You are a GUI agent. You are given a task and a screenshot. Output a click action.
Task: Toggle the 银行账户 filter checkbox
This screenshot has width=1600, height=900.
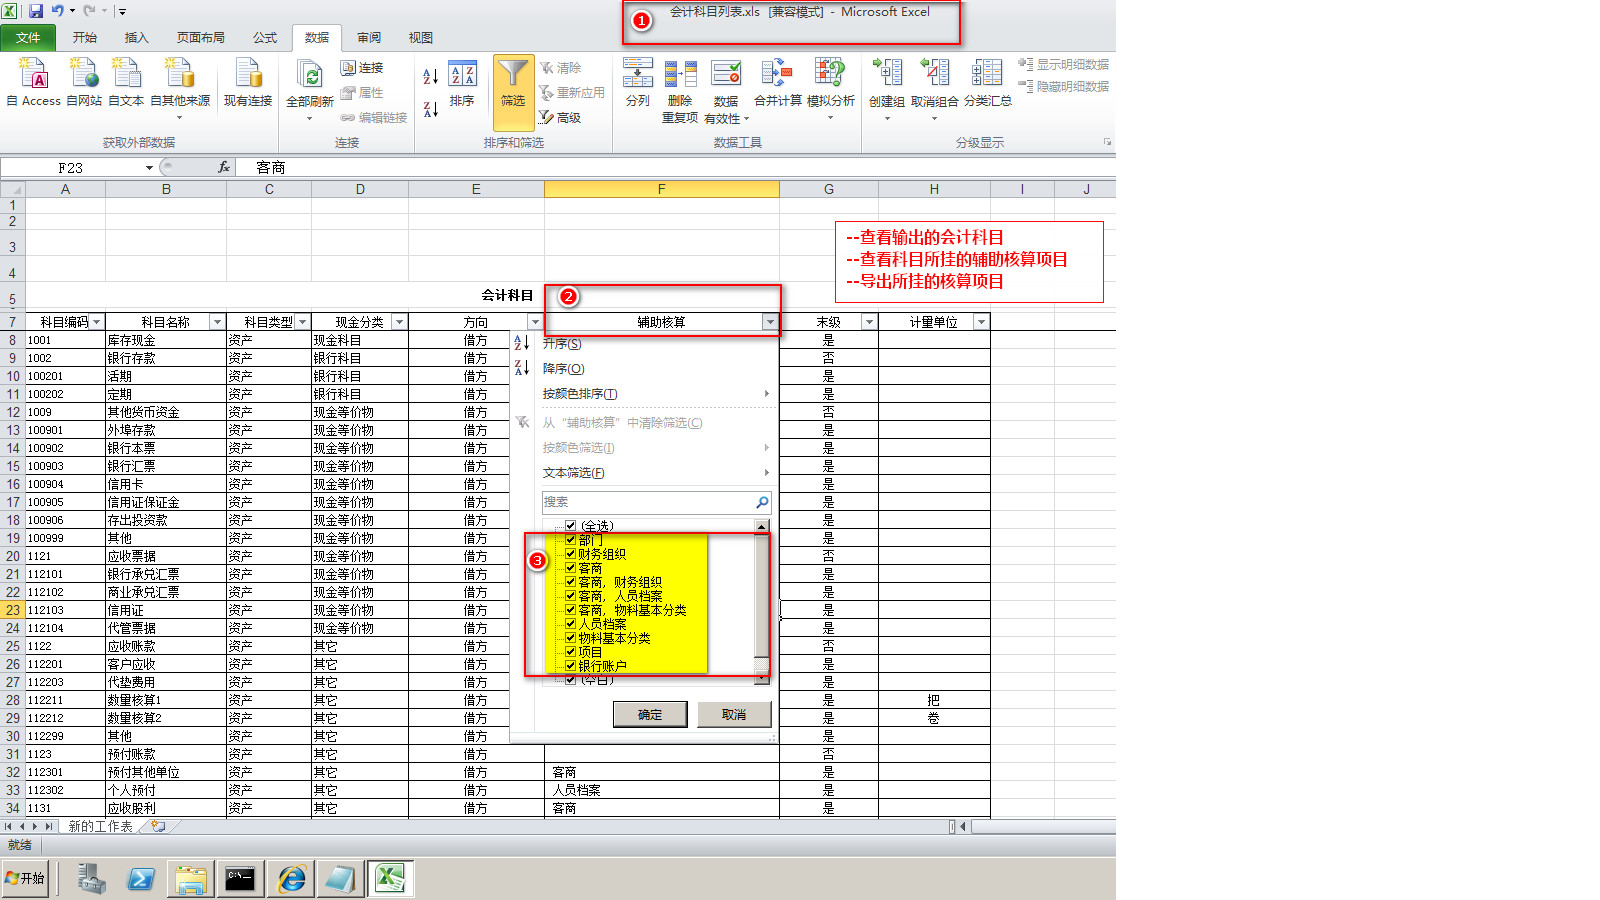point(570,666)
